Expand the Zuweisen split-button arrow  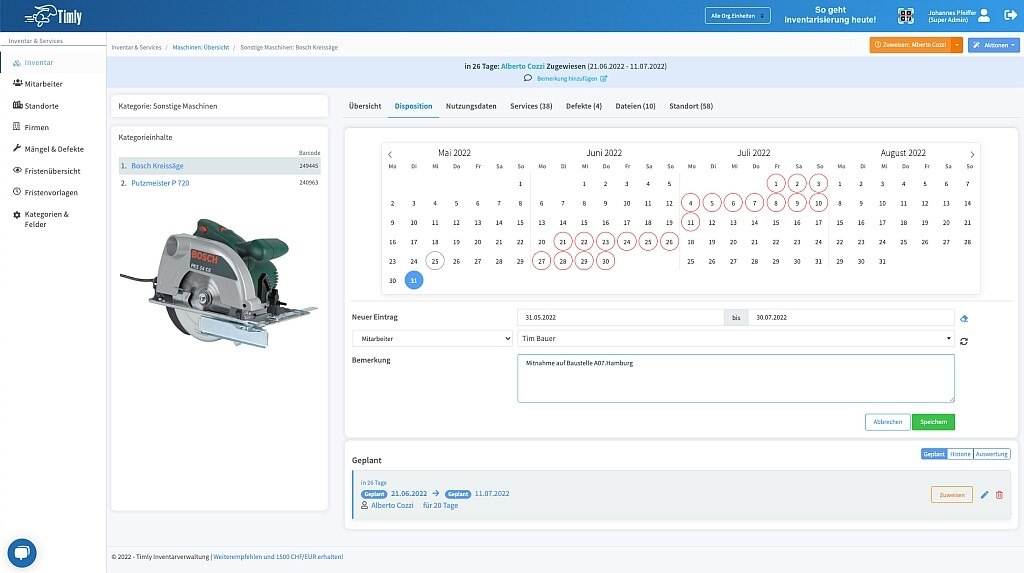(x=957, y=44)
